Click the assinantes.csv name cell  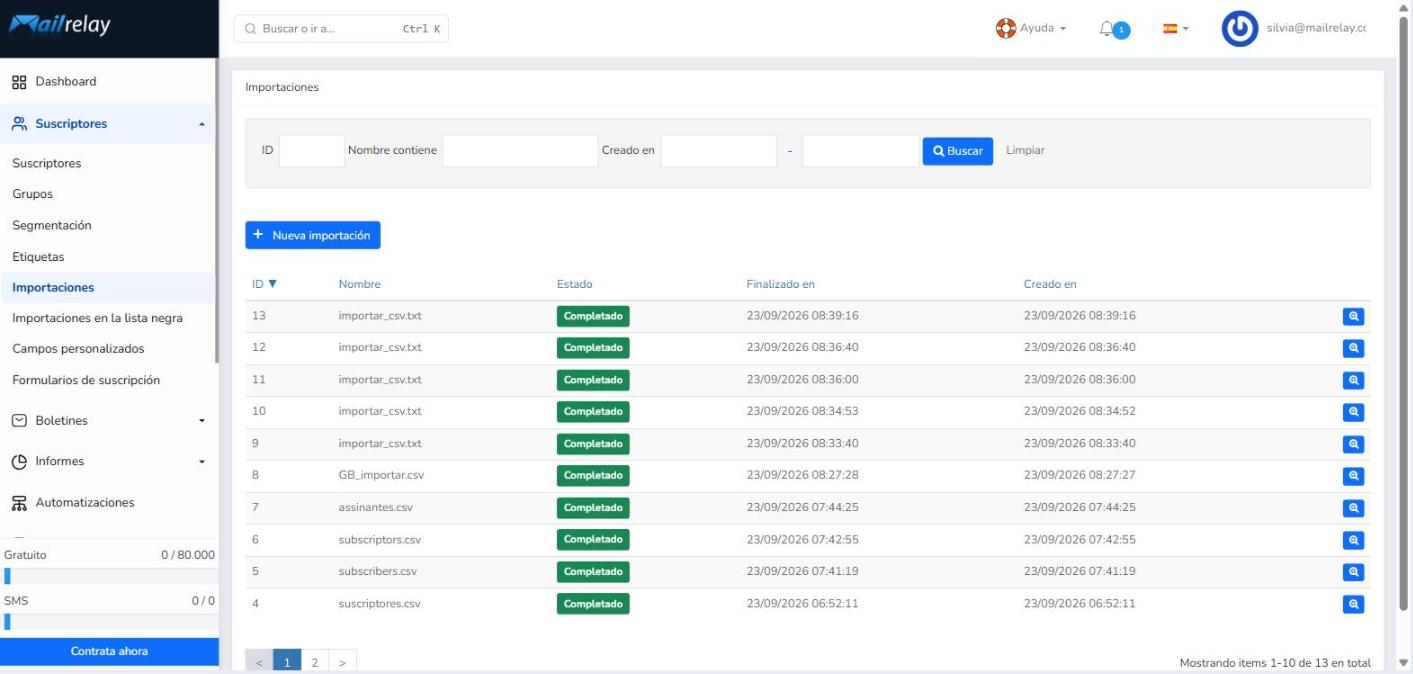click(376, 508)
